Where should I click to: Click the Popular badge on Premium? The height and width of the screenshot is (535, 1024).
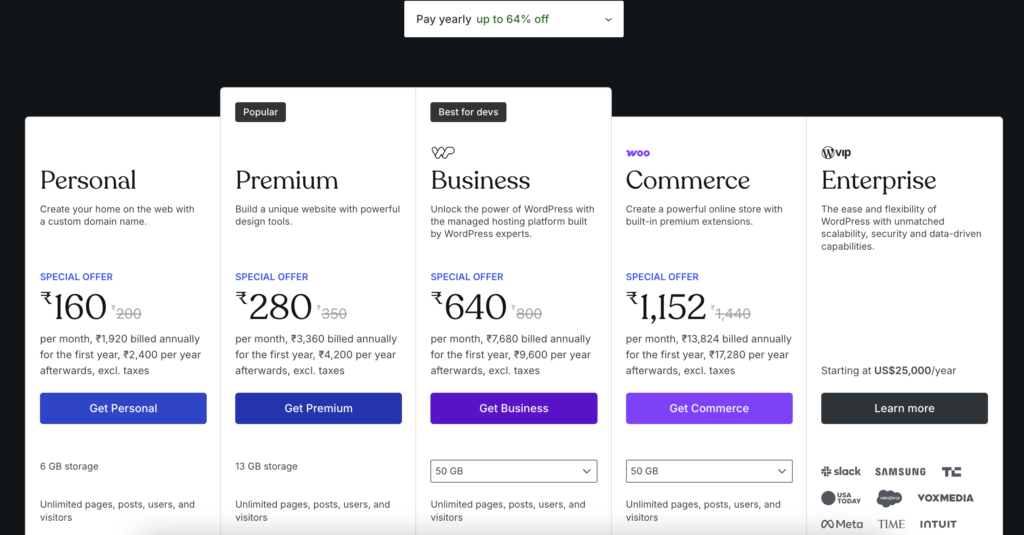point(260,112)
